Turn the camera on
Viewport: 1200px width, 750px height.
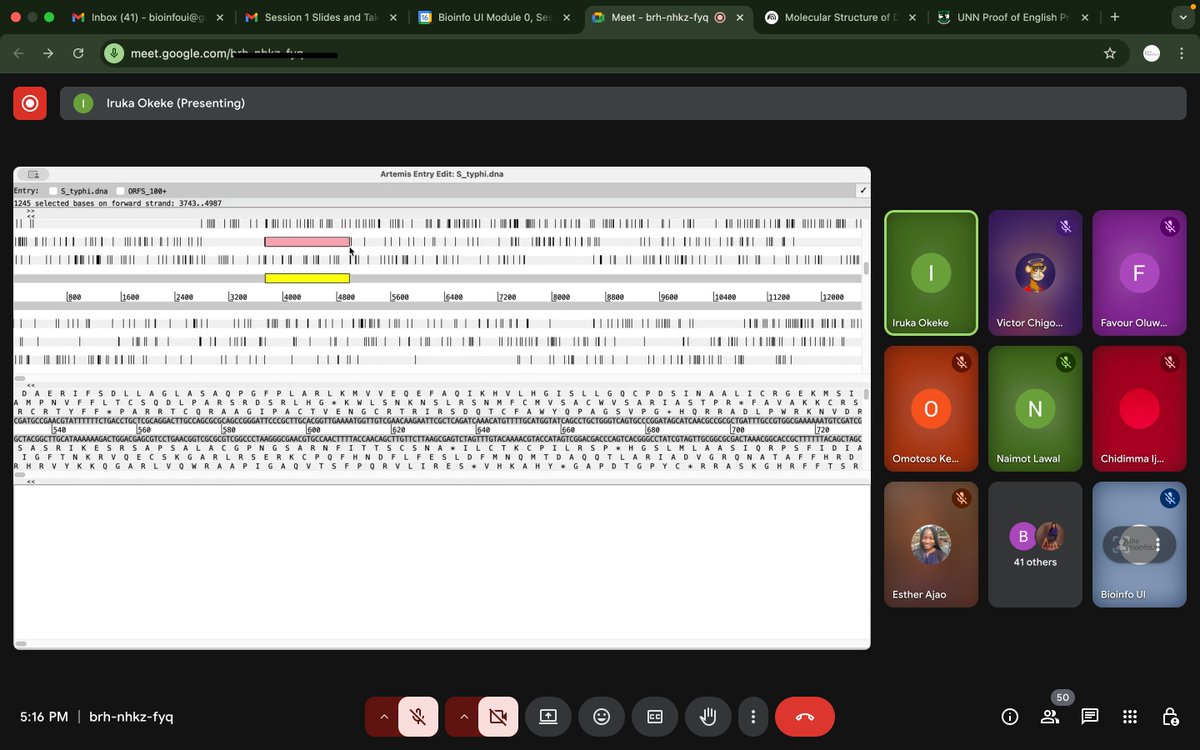(x=497, y=716)
